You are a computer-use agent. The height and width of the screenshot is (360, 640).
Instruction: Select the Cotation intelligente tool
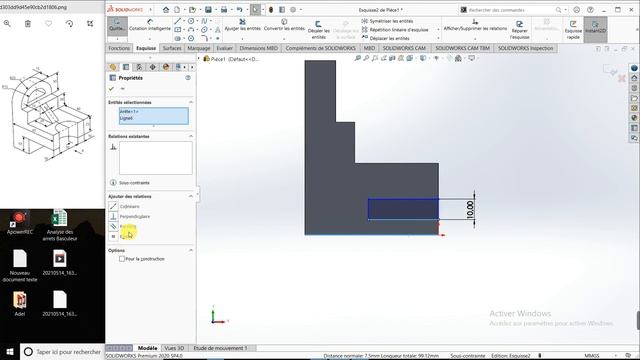[150, 25]
